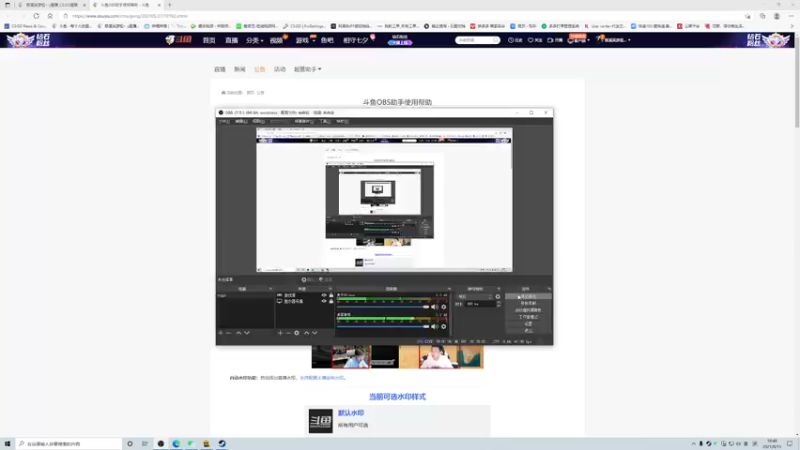Open OBS 设置 settings button
This screenshot has height=450, width=800.
pos(528,323)
